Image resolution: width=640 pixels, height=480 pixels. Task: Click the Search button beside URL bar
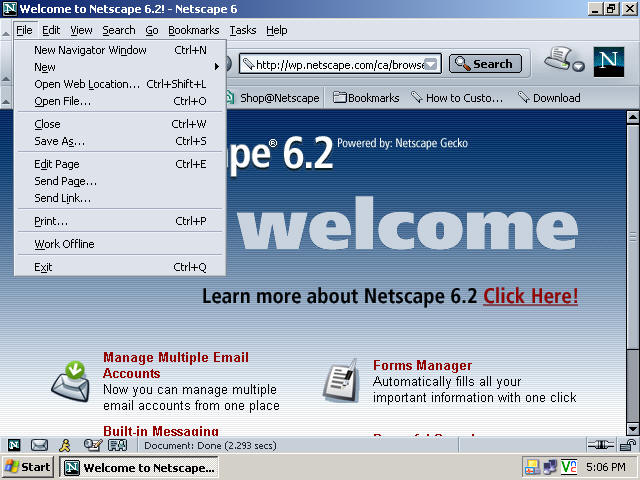(x=485, y=64)
